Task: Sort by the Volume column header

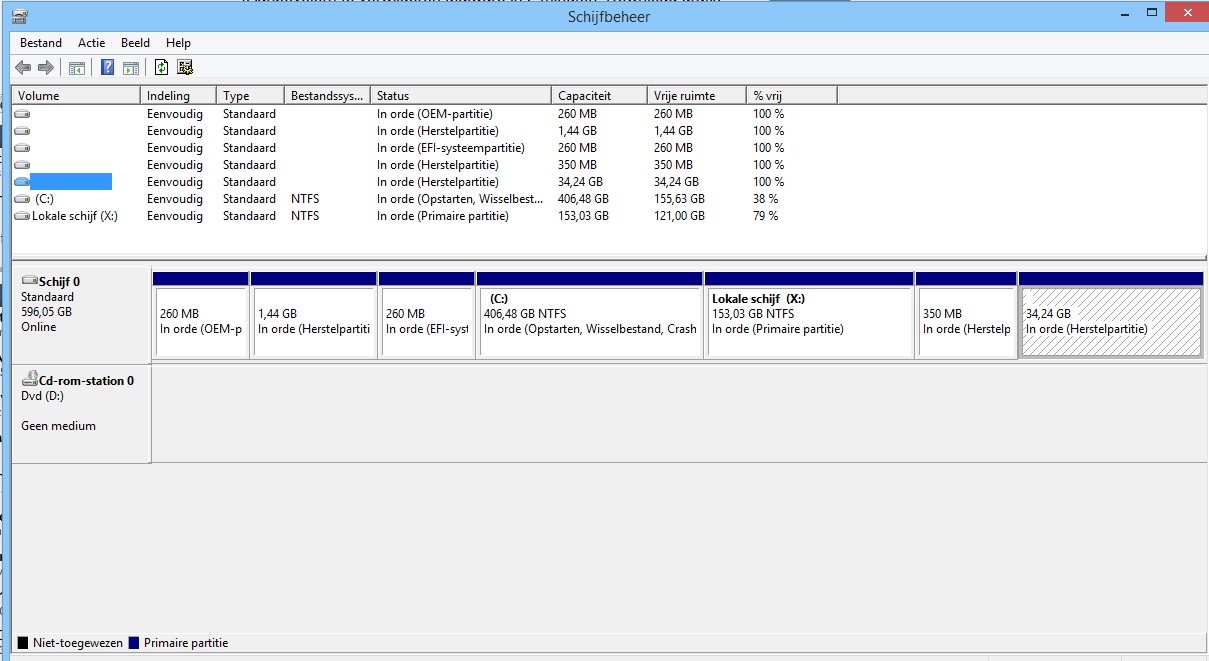Action: coord(76,96)
